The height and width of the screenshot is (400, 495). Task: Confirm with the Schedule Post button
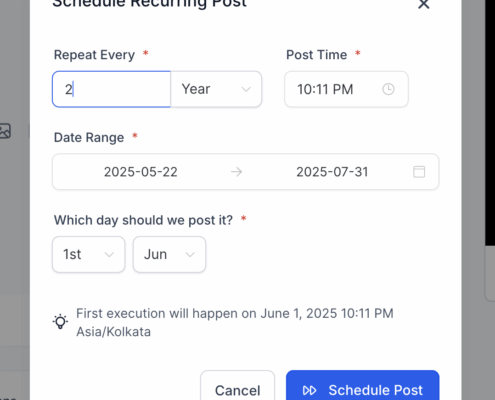pyautogui.click(x=363, y=386)
